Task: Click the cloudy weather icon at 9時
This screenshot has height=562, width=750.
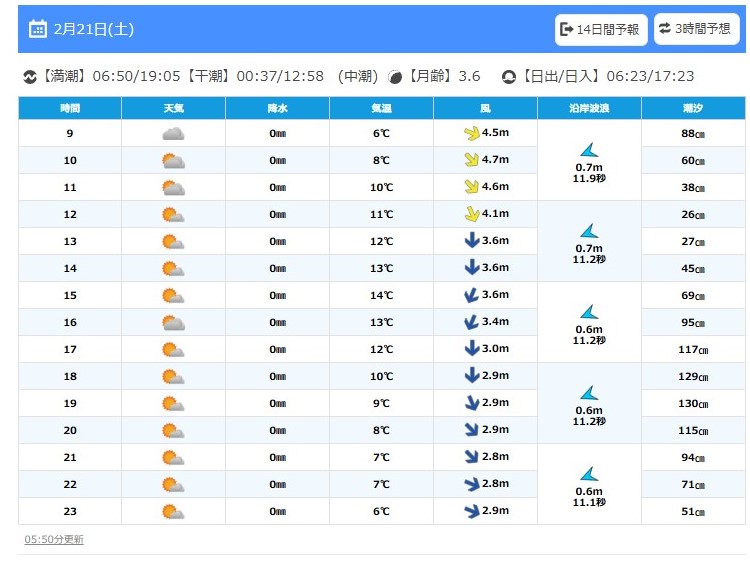Action: [x=173, y=133]
